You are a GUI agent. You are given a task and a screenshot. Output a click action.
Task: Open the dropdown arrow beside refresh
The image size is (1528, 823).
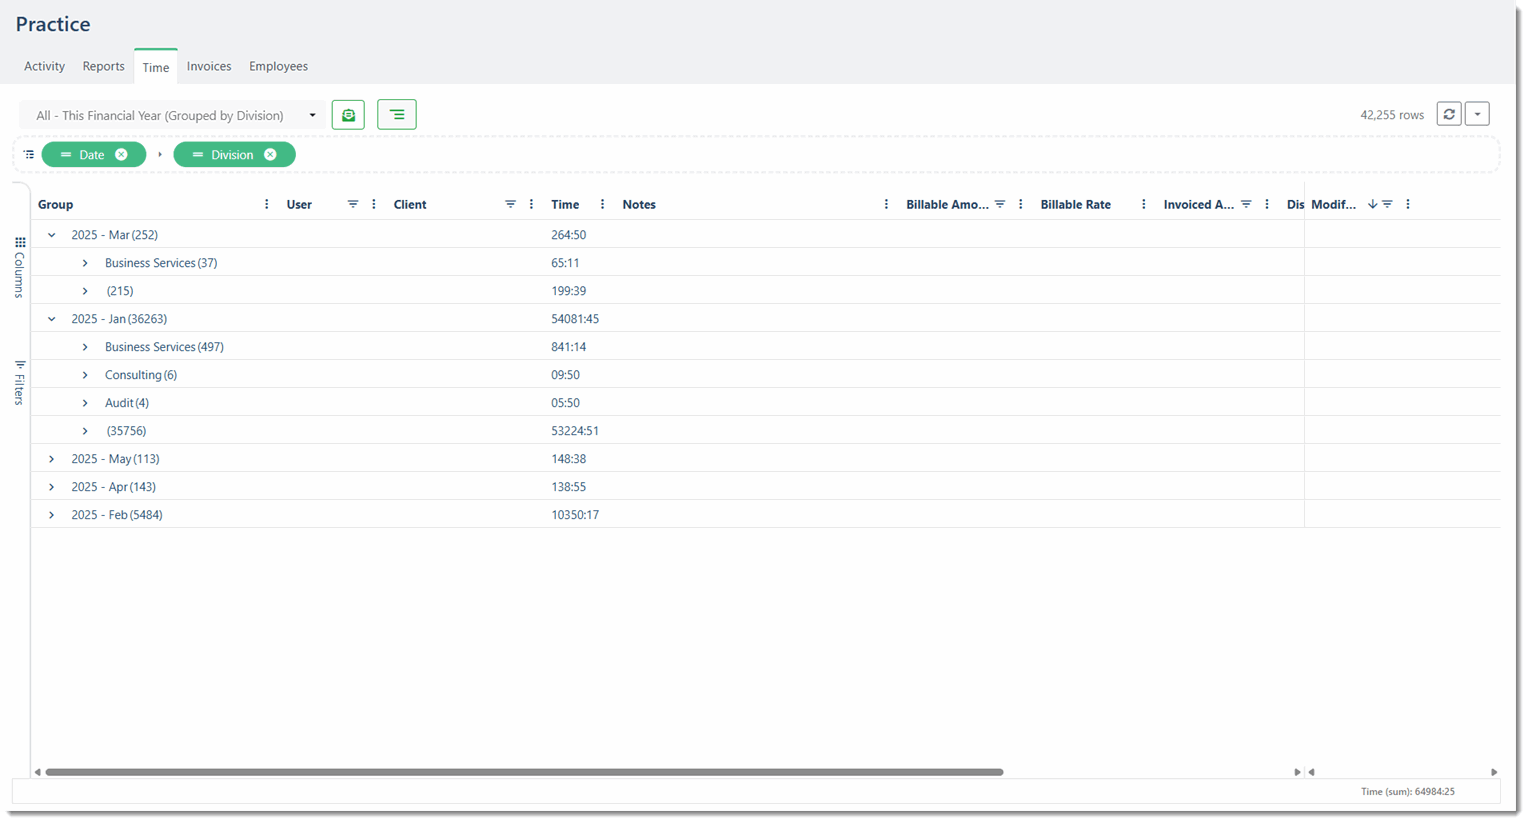click(1477, 115)
